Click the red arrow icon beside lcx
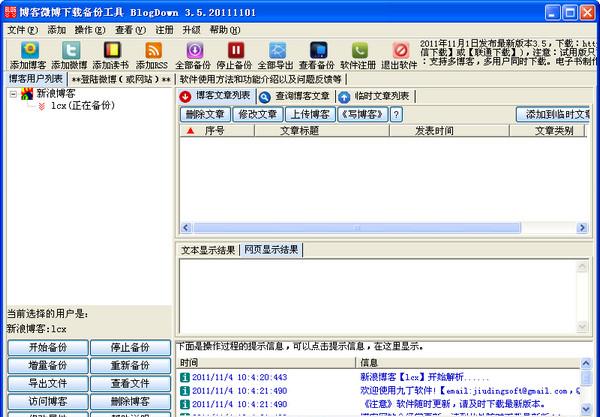The height and width of the screenshot is (417, 600). pyautogui.click(x=41, y=106)
